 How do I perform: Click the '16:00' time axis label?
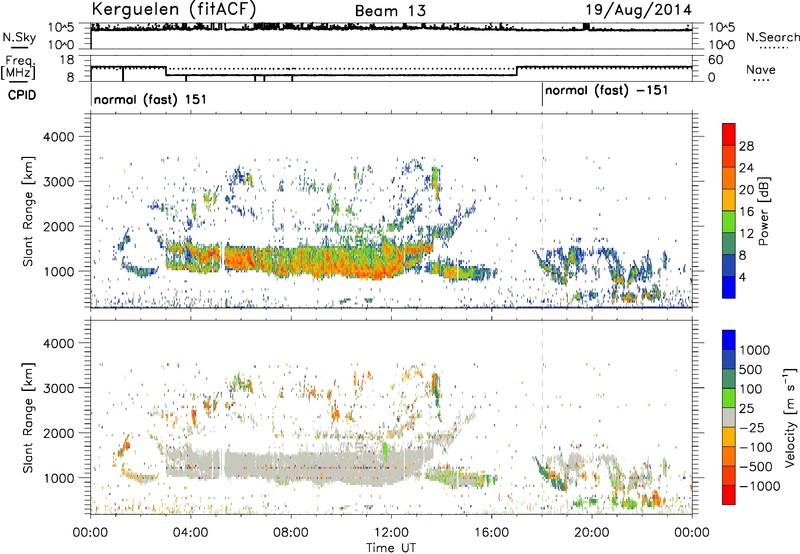[491, 533]
